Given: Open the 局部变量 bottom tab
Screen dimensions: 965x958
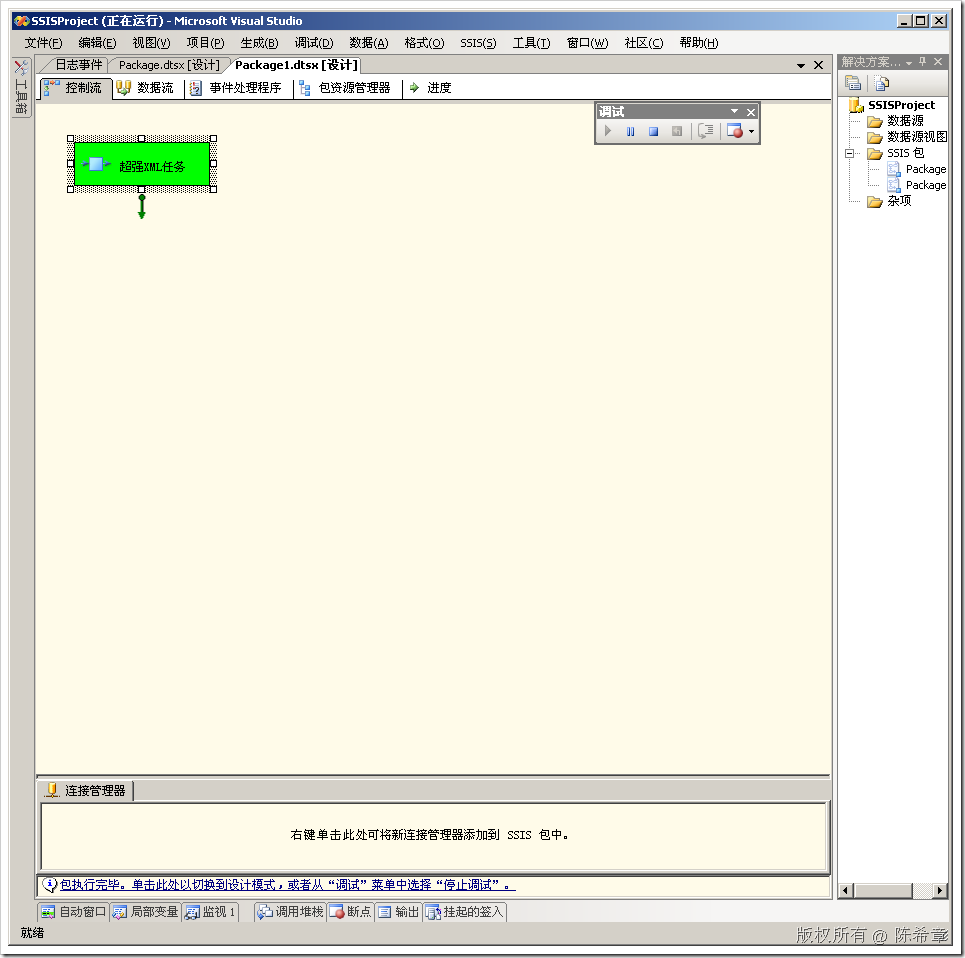Looking at the screenshot, I should [146, 912].
